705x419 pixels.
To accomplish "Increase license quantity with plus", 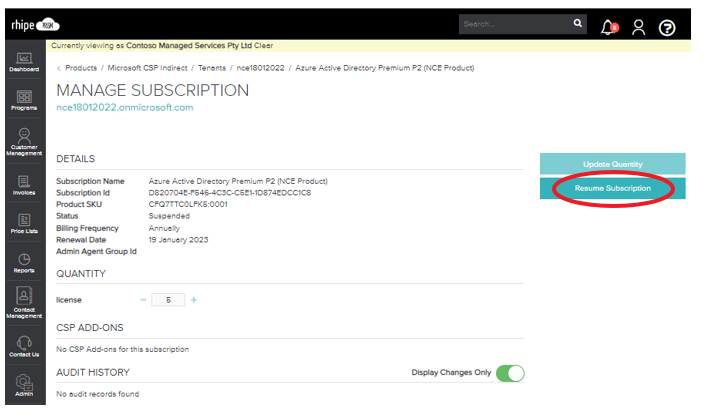I will coord(194,299).
